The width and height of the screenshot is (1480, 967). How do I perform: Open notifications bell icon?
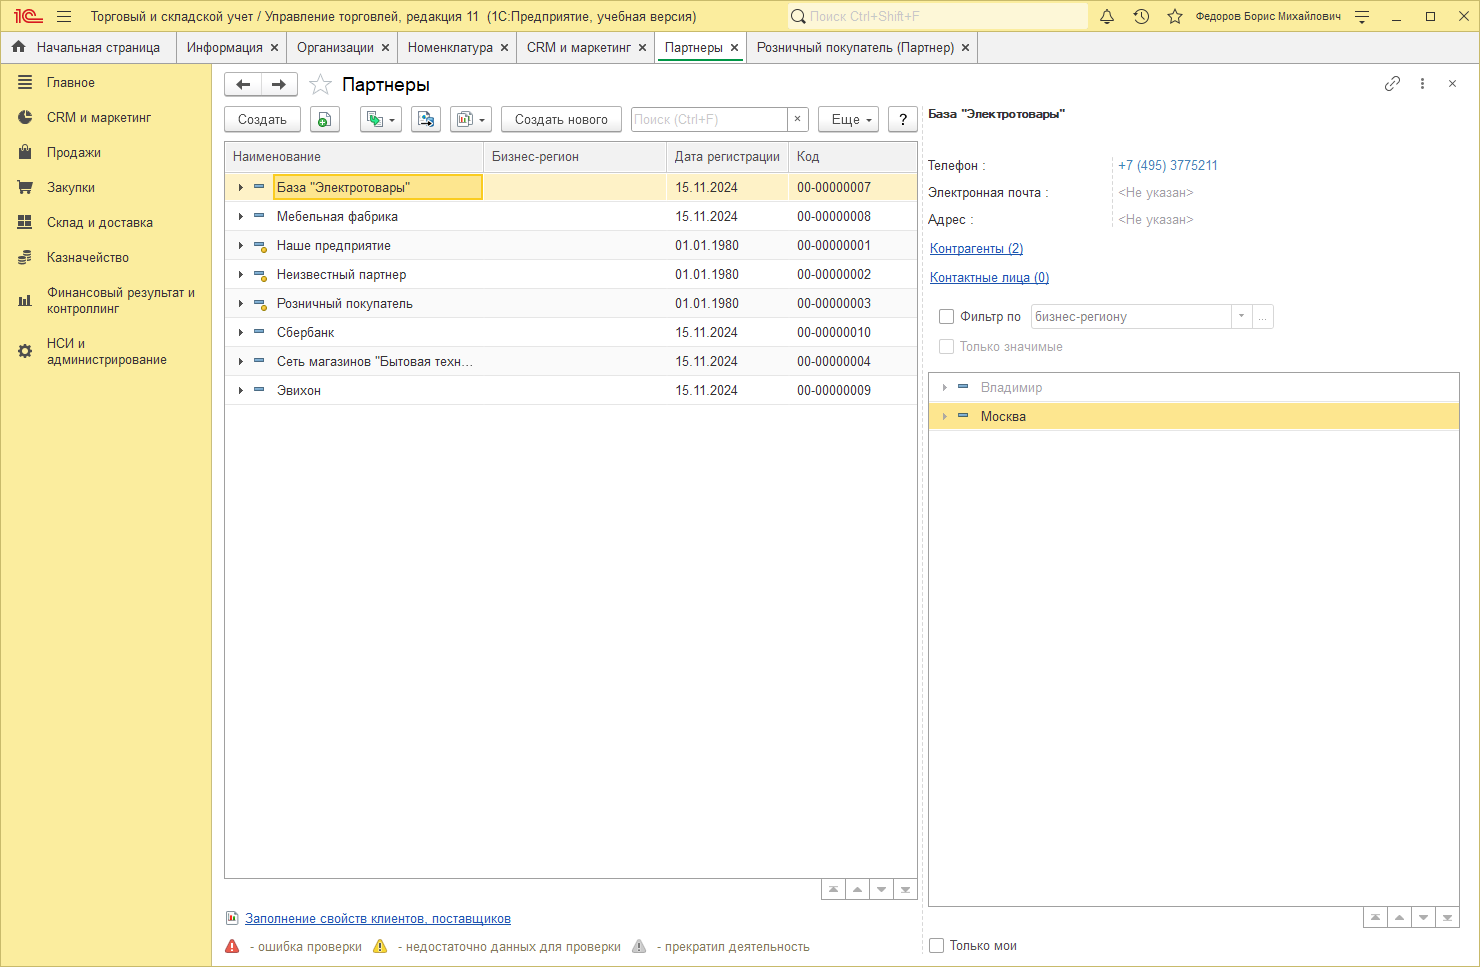1107,16
